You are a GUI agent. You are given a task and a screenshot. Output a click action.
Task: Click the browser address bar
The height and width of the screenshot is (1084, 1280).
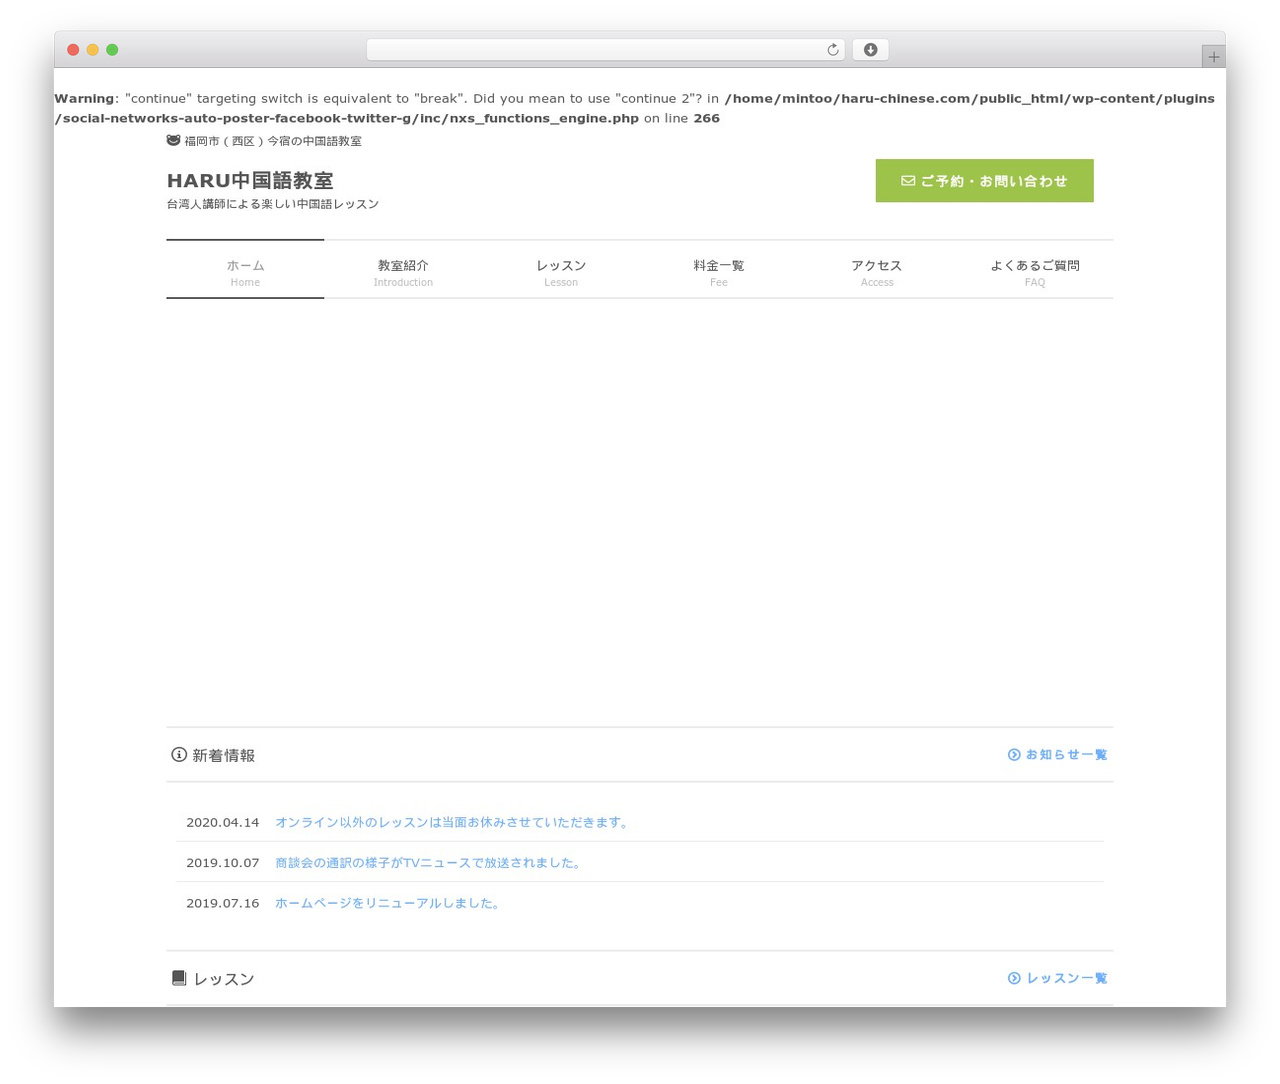point(605,50)
